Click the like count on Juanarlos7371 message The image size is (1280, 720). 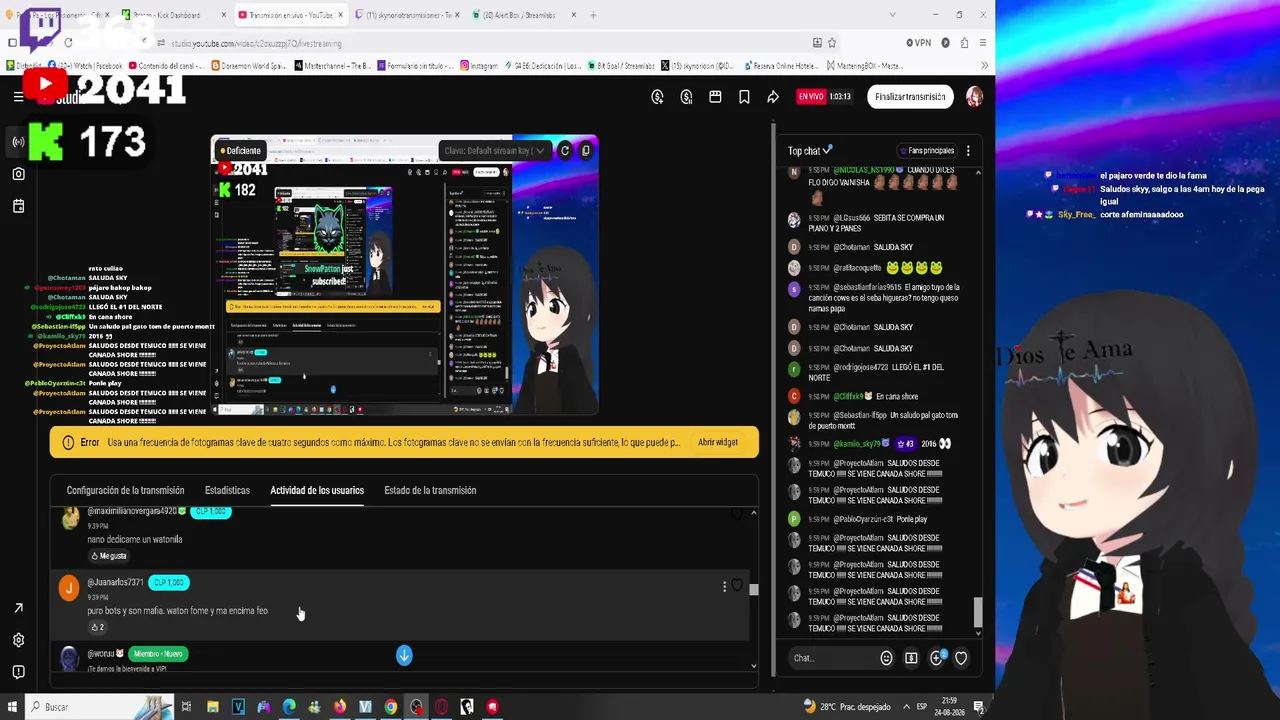click(x=97, y=627)
